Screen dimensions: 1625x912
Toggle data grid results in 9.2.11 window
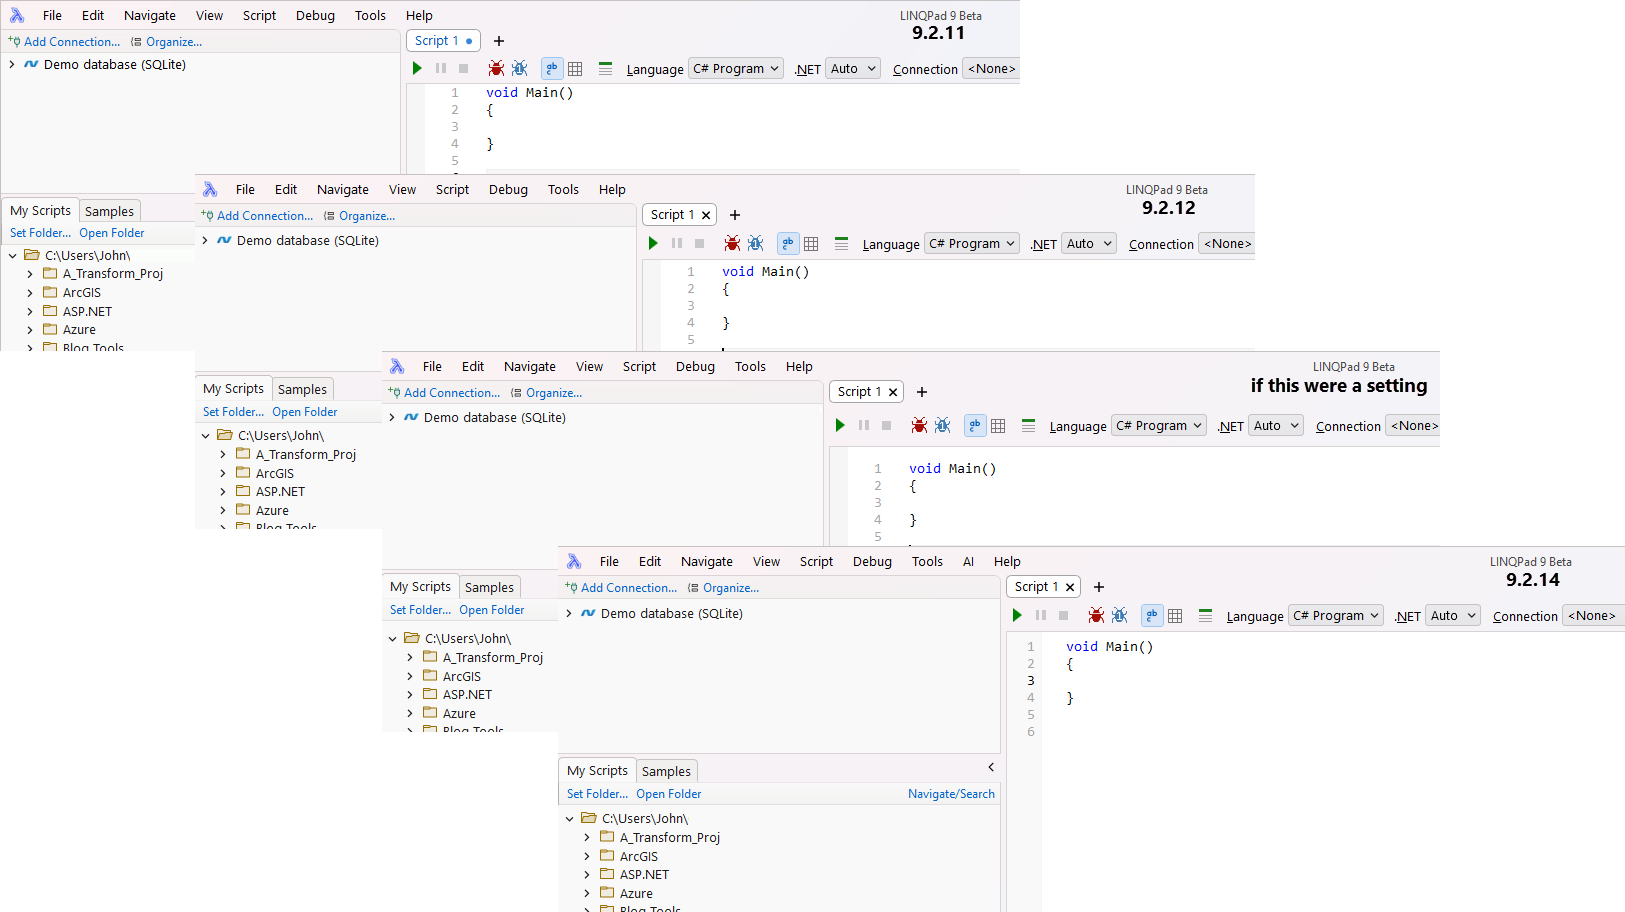575,68
